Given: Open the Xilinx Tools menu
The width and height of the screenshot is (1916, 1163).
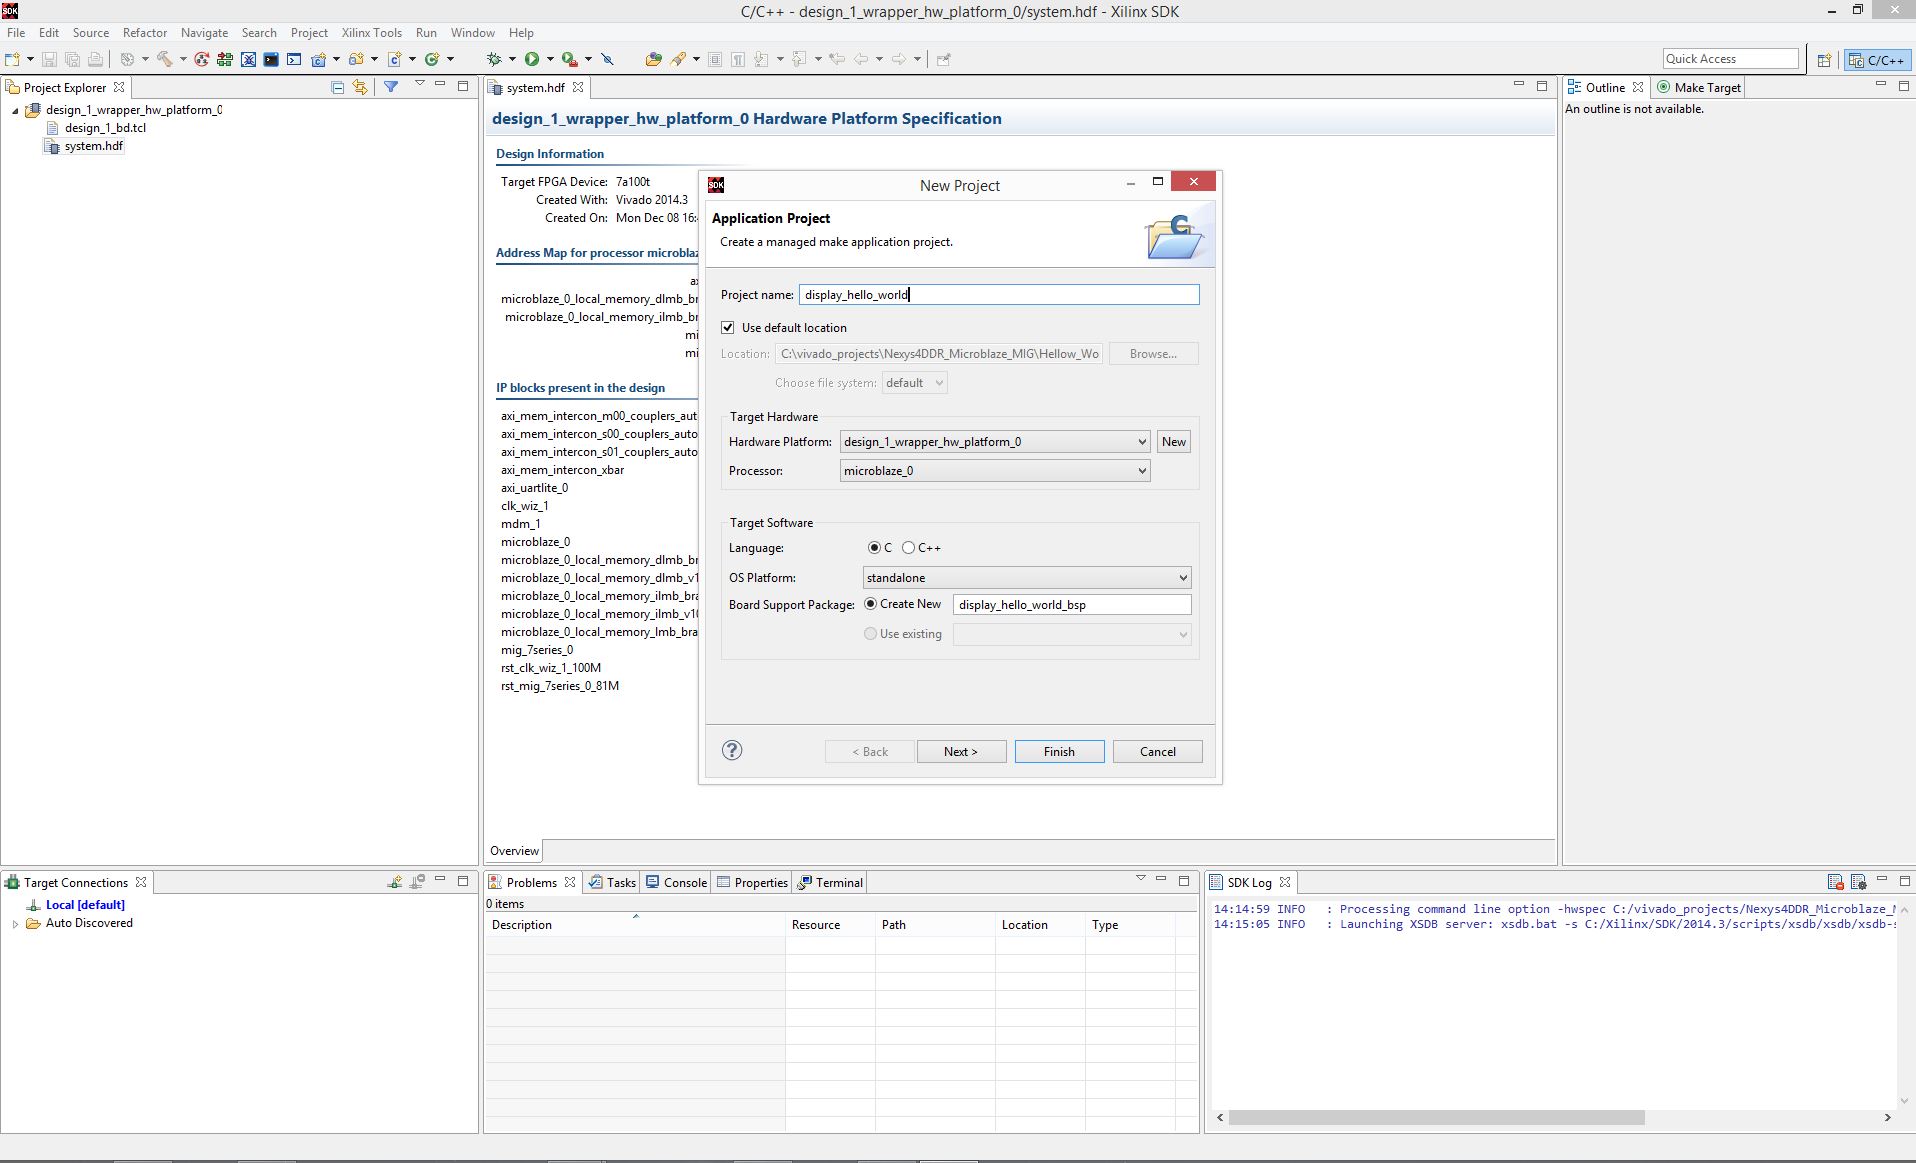Looking at the screenshot, I should pyautogui.click(x=371, y=32).
